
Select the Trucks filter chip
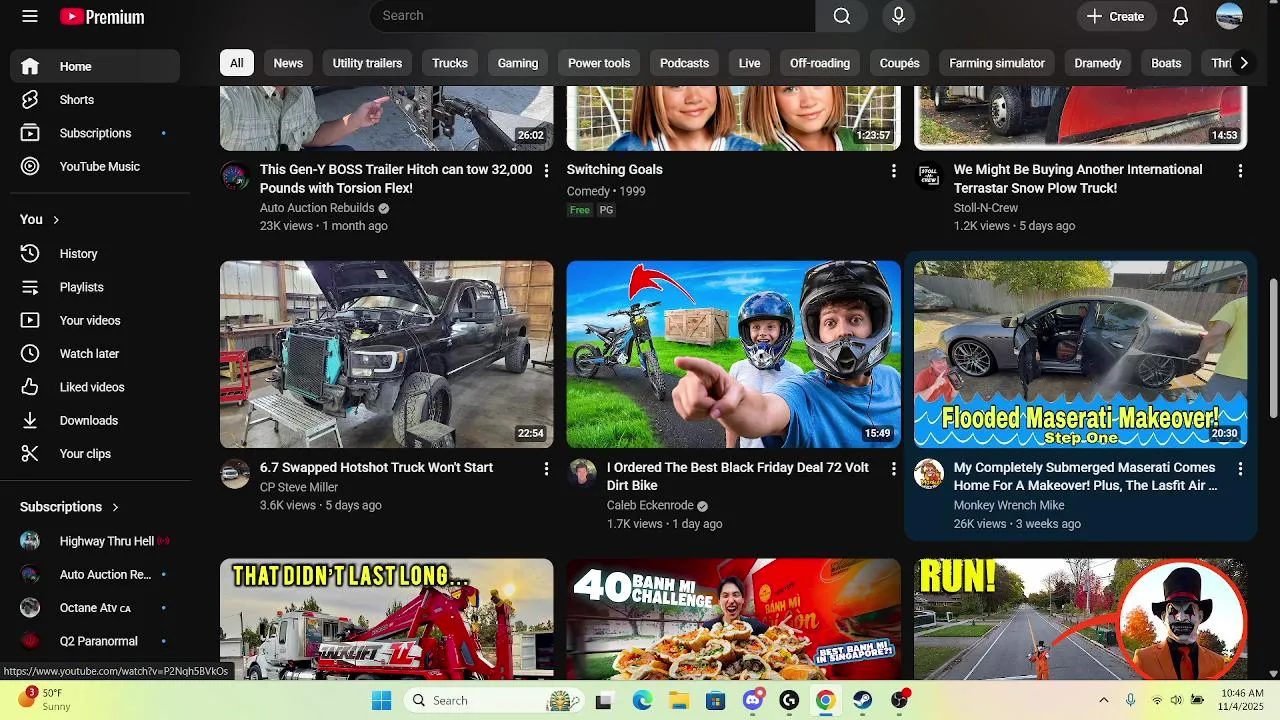450,63
